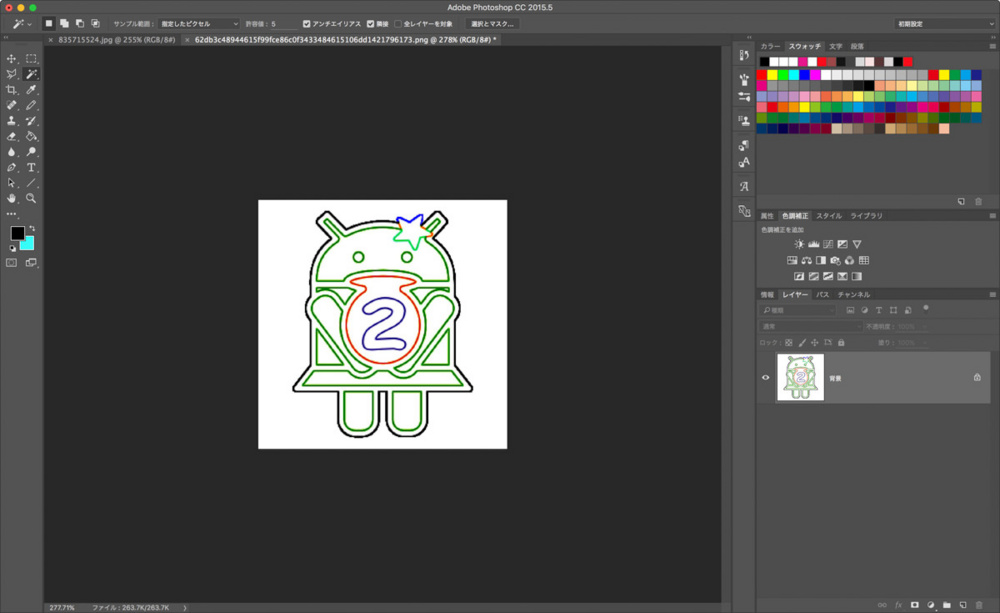The width and height of the screenshot is (1000, 613).
Task: Uncheck the 隣接 contiguous checkbox
Action: click(371, 24)
